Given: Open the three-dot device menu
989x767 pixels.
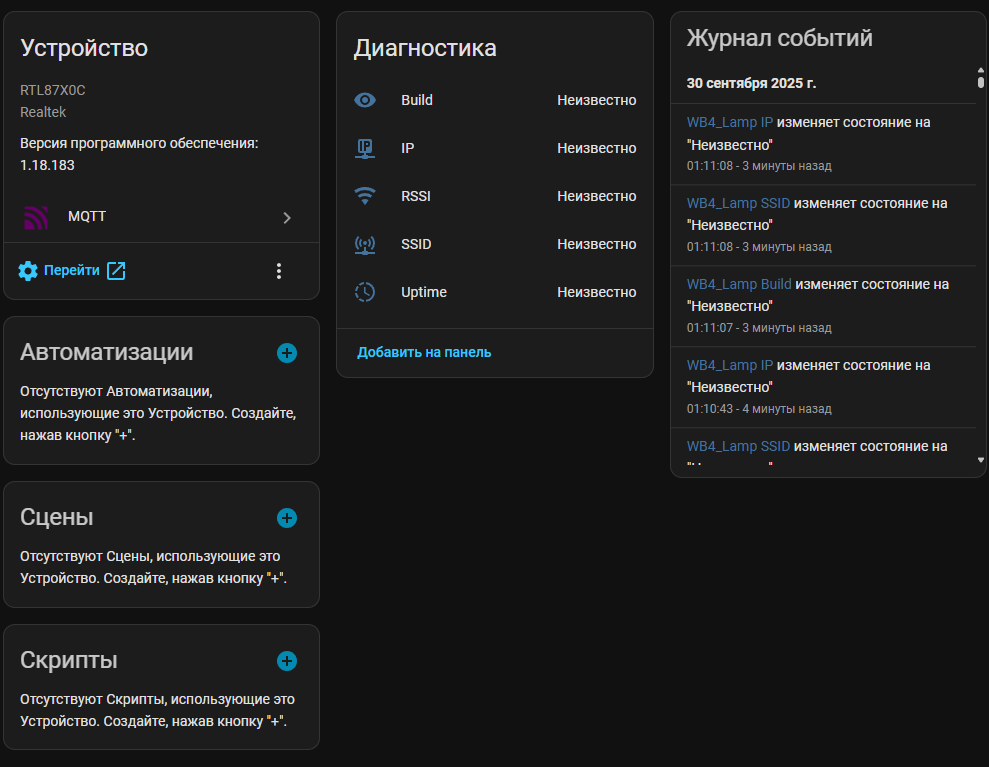Looking at the screenshot, I should (279, 271).
